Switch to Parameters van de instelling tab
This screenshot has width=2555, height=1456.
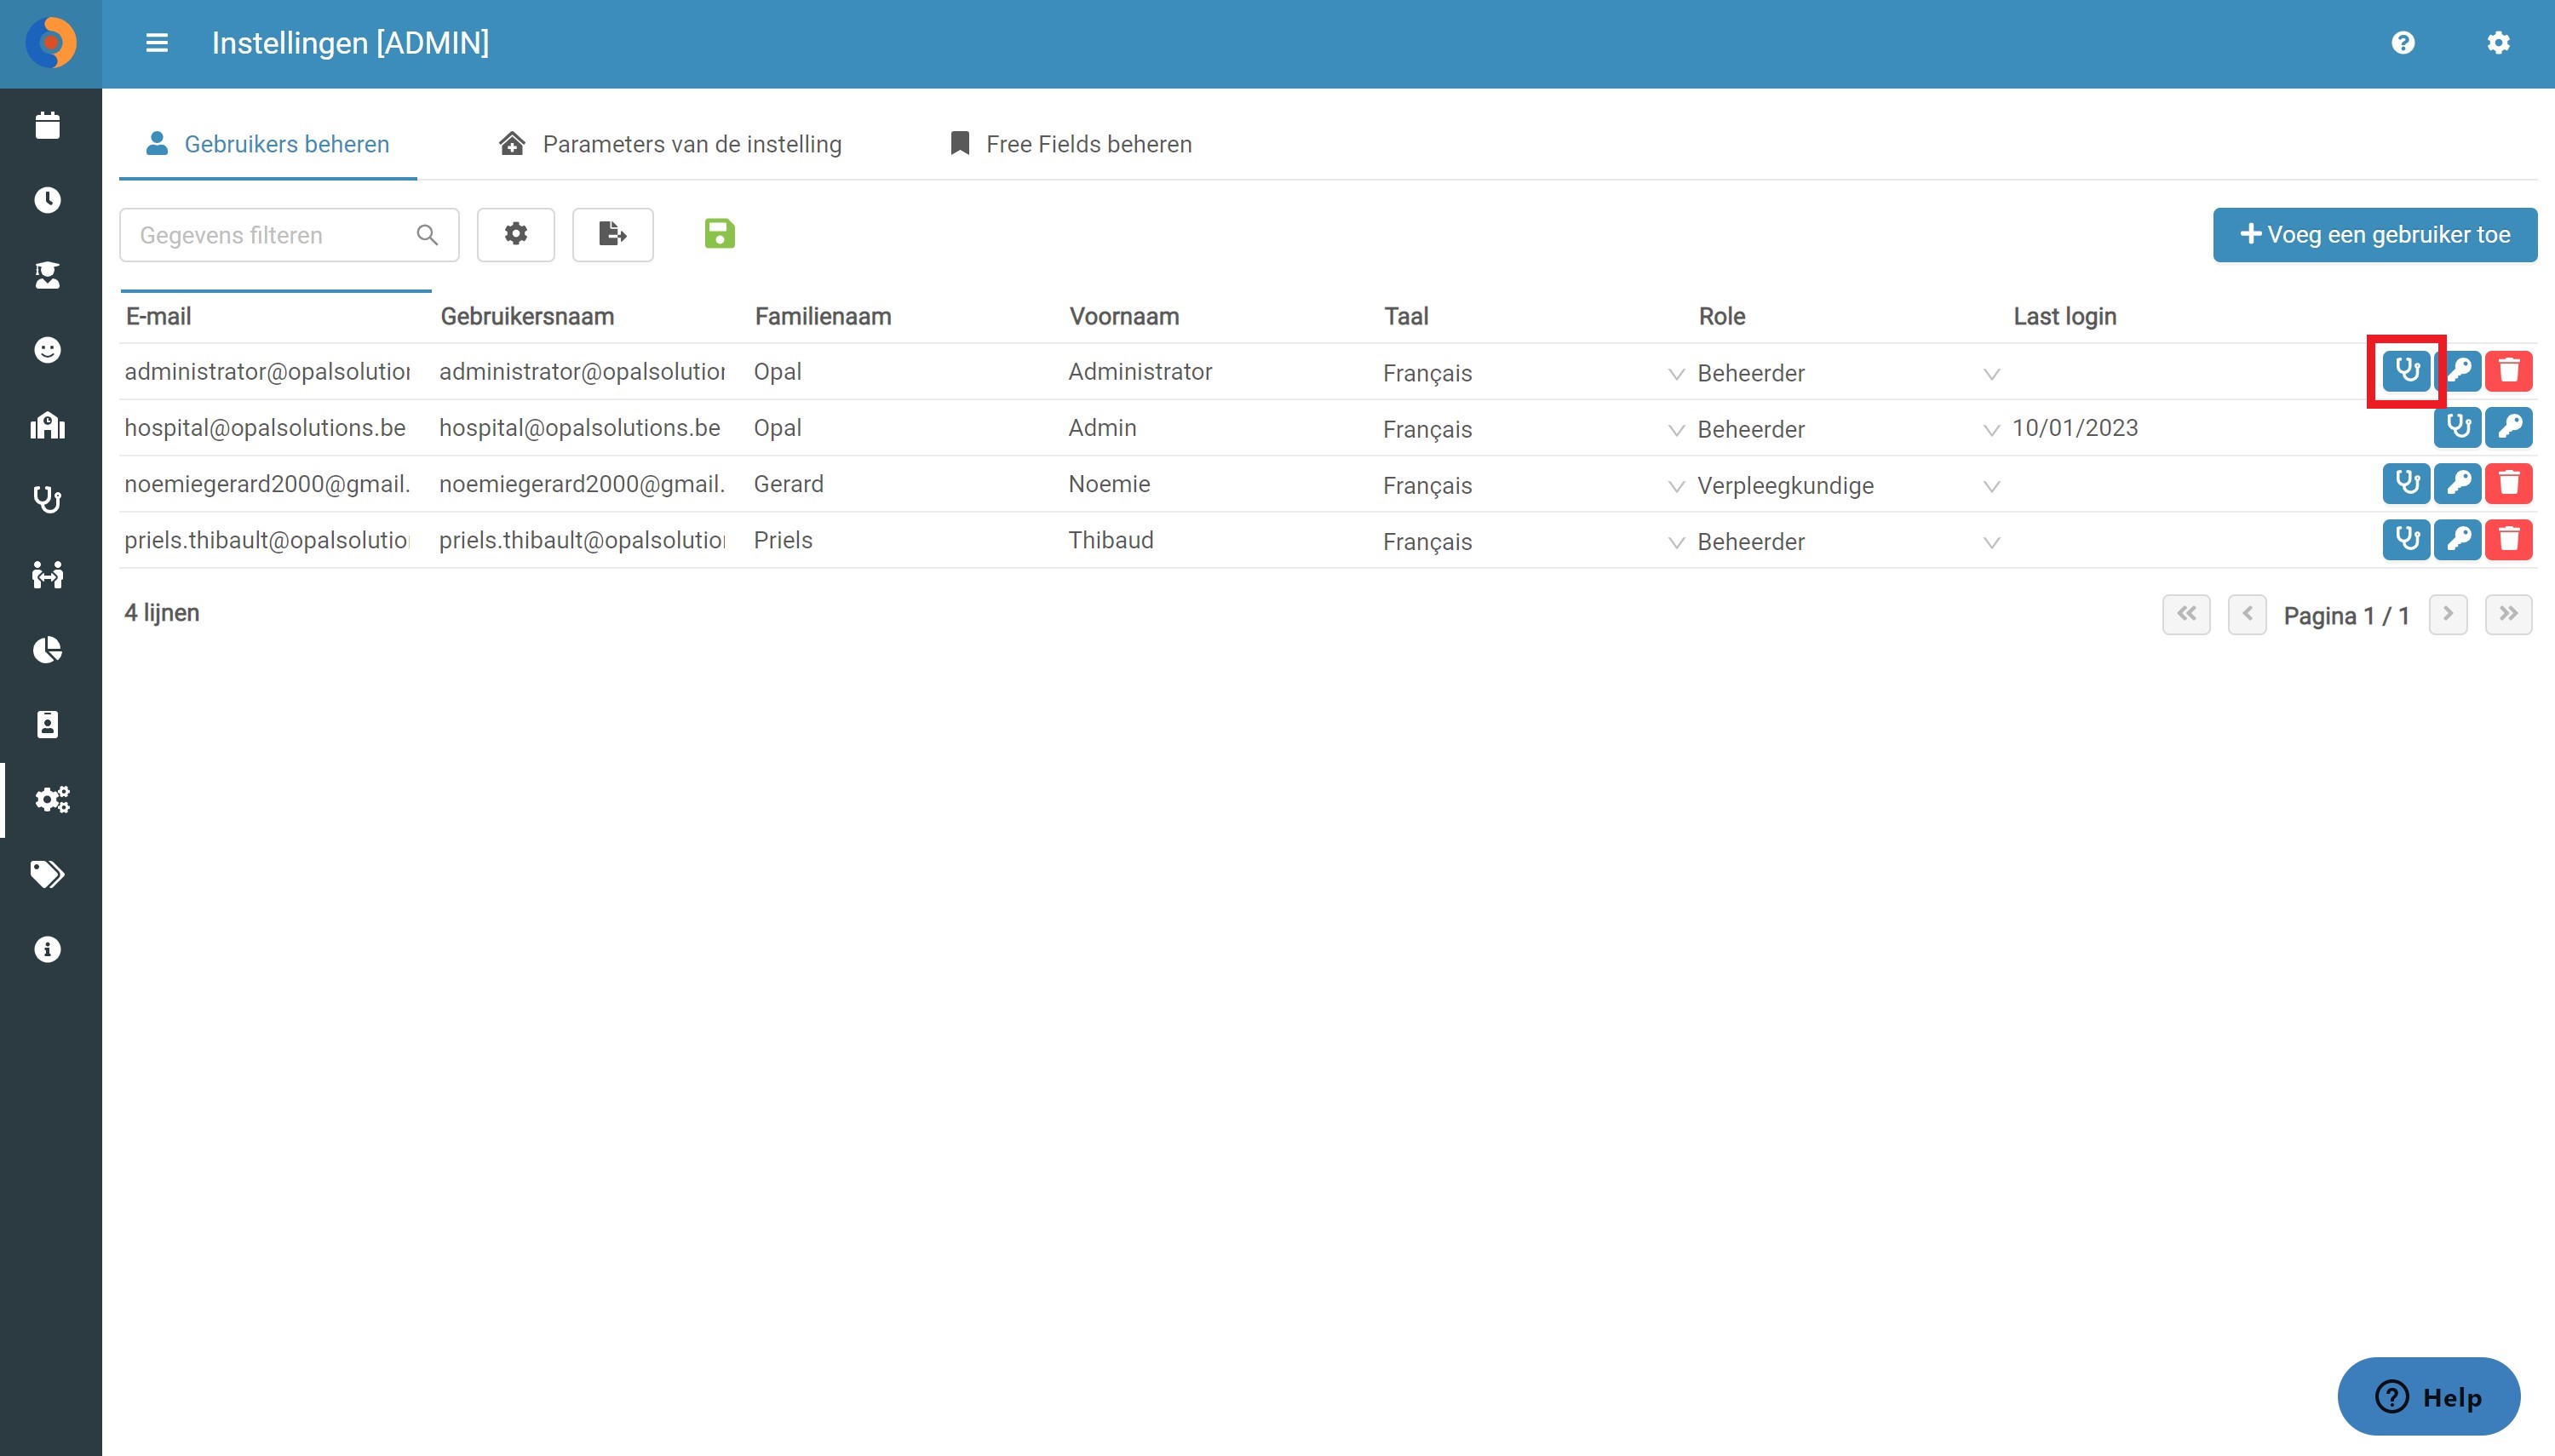670,144
